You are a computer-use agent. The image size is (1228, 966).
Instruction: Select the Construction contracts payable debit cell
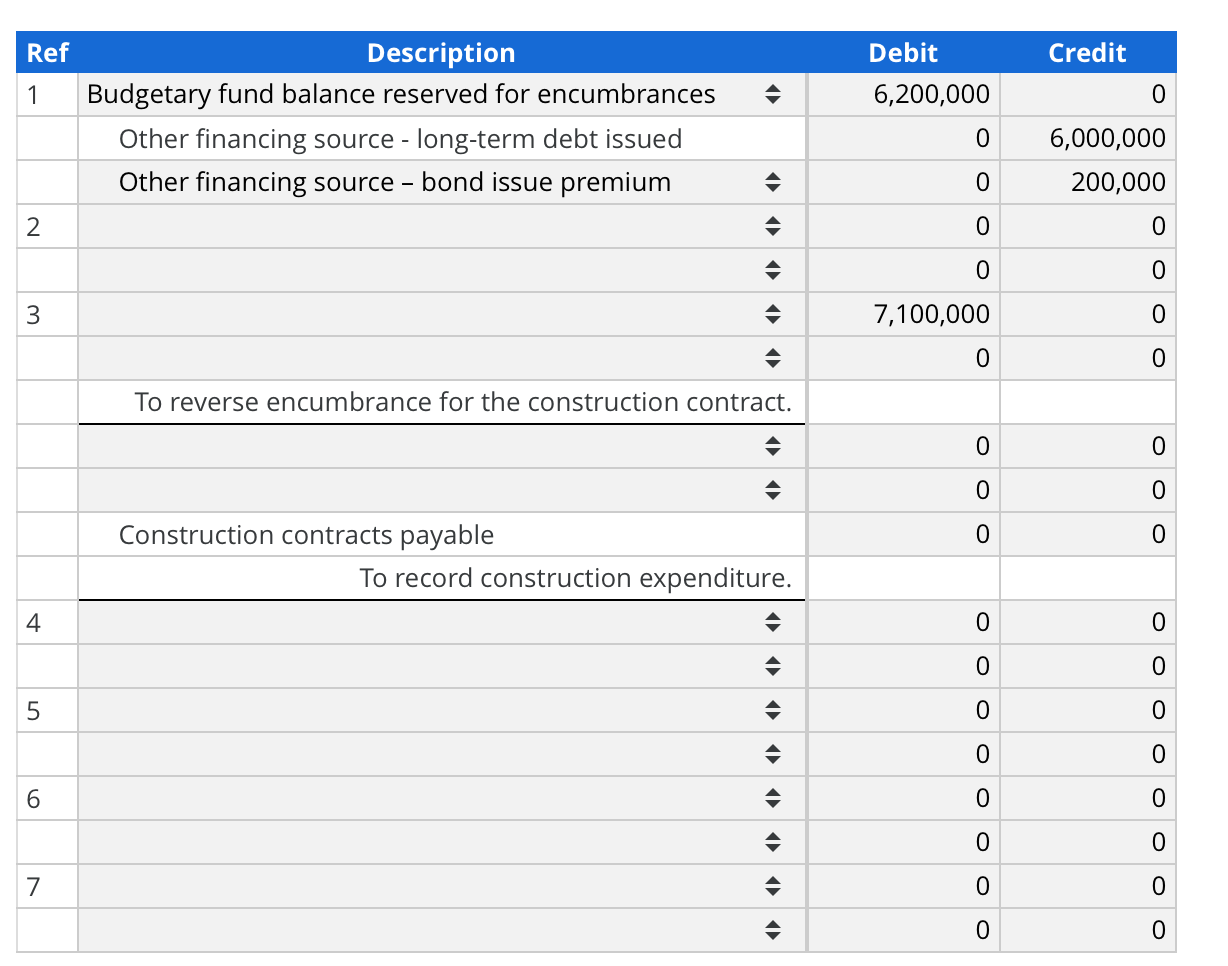(903, 534)
